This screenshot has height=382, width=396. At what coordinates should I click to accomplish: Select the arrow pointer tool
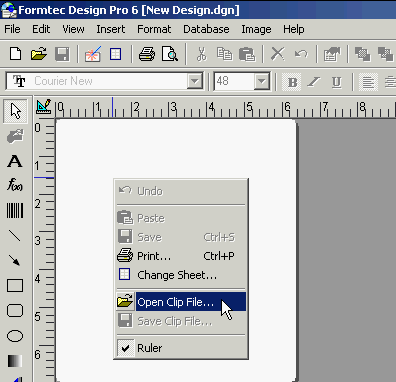click(x=15, y=111)
